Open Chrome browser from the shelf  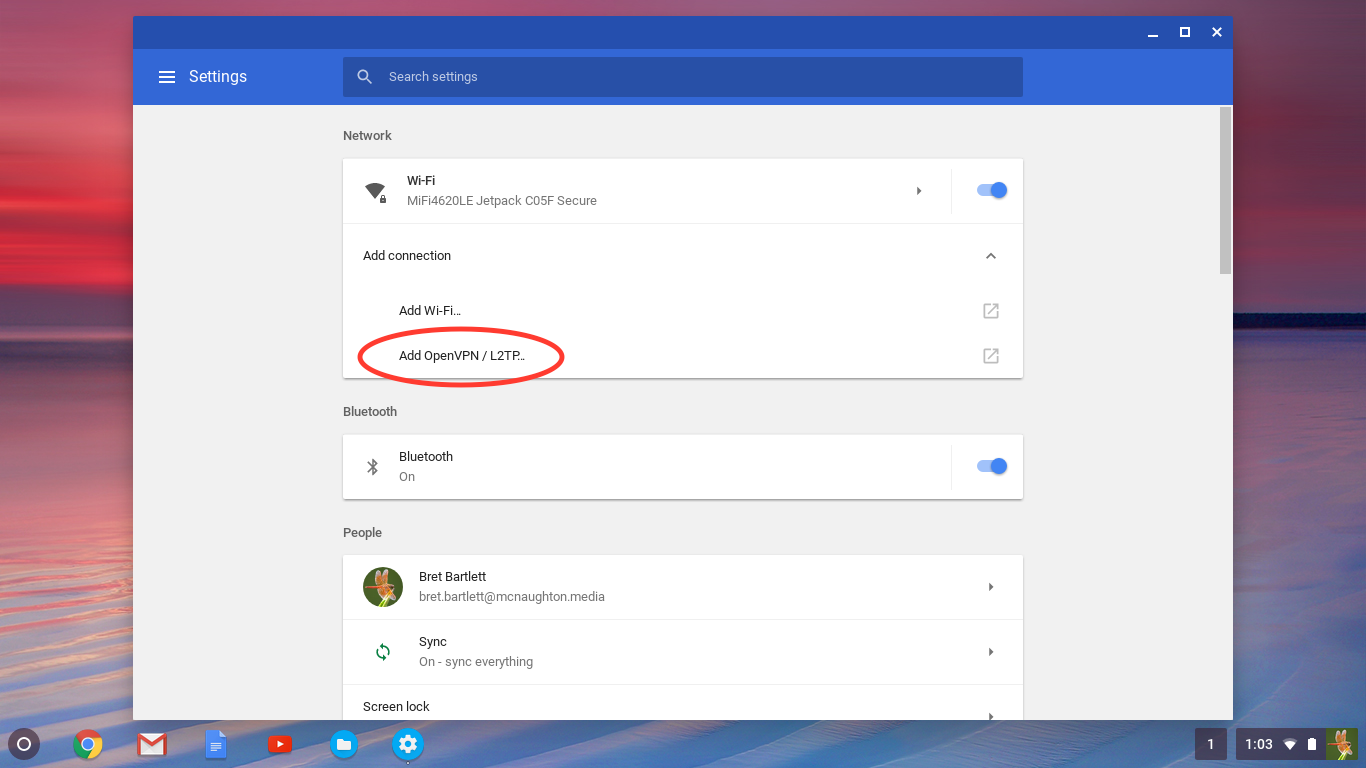[x=88, y=744]
